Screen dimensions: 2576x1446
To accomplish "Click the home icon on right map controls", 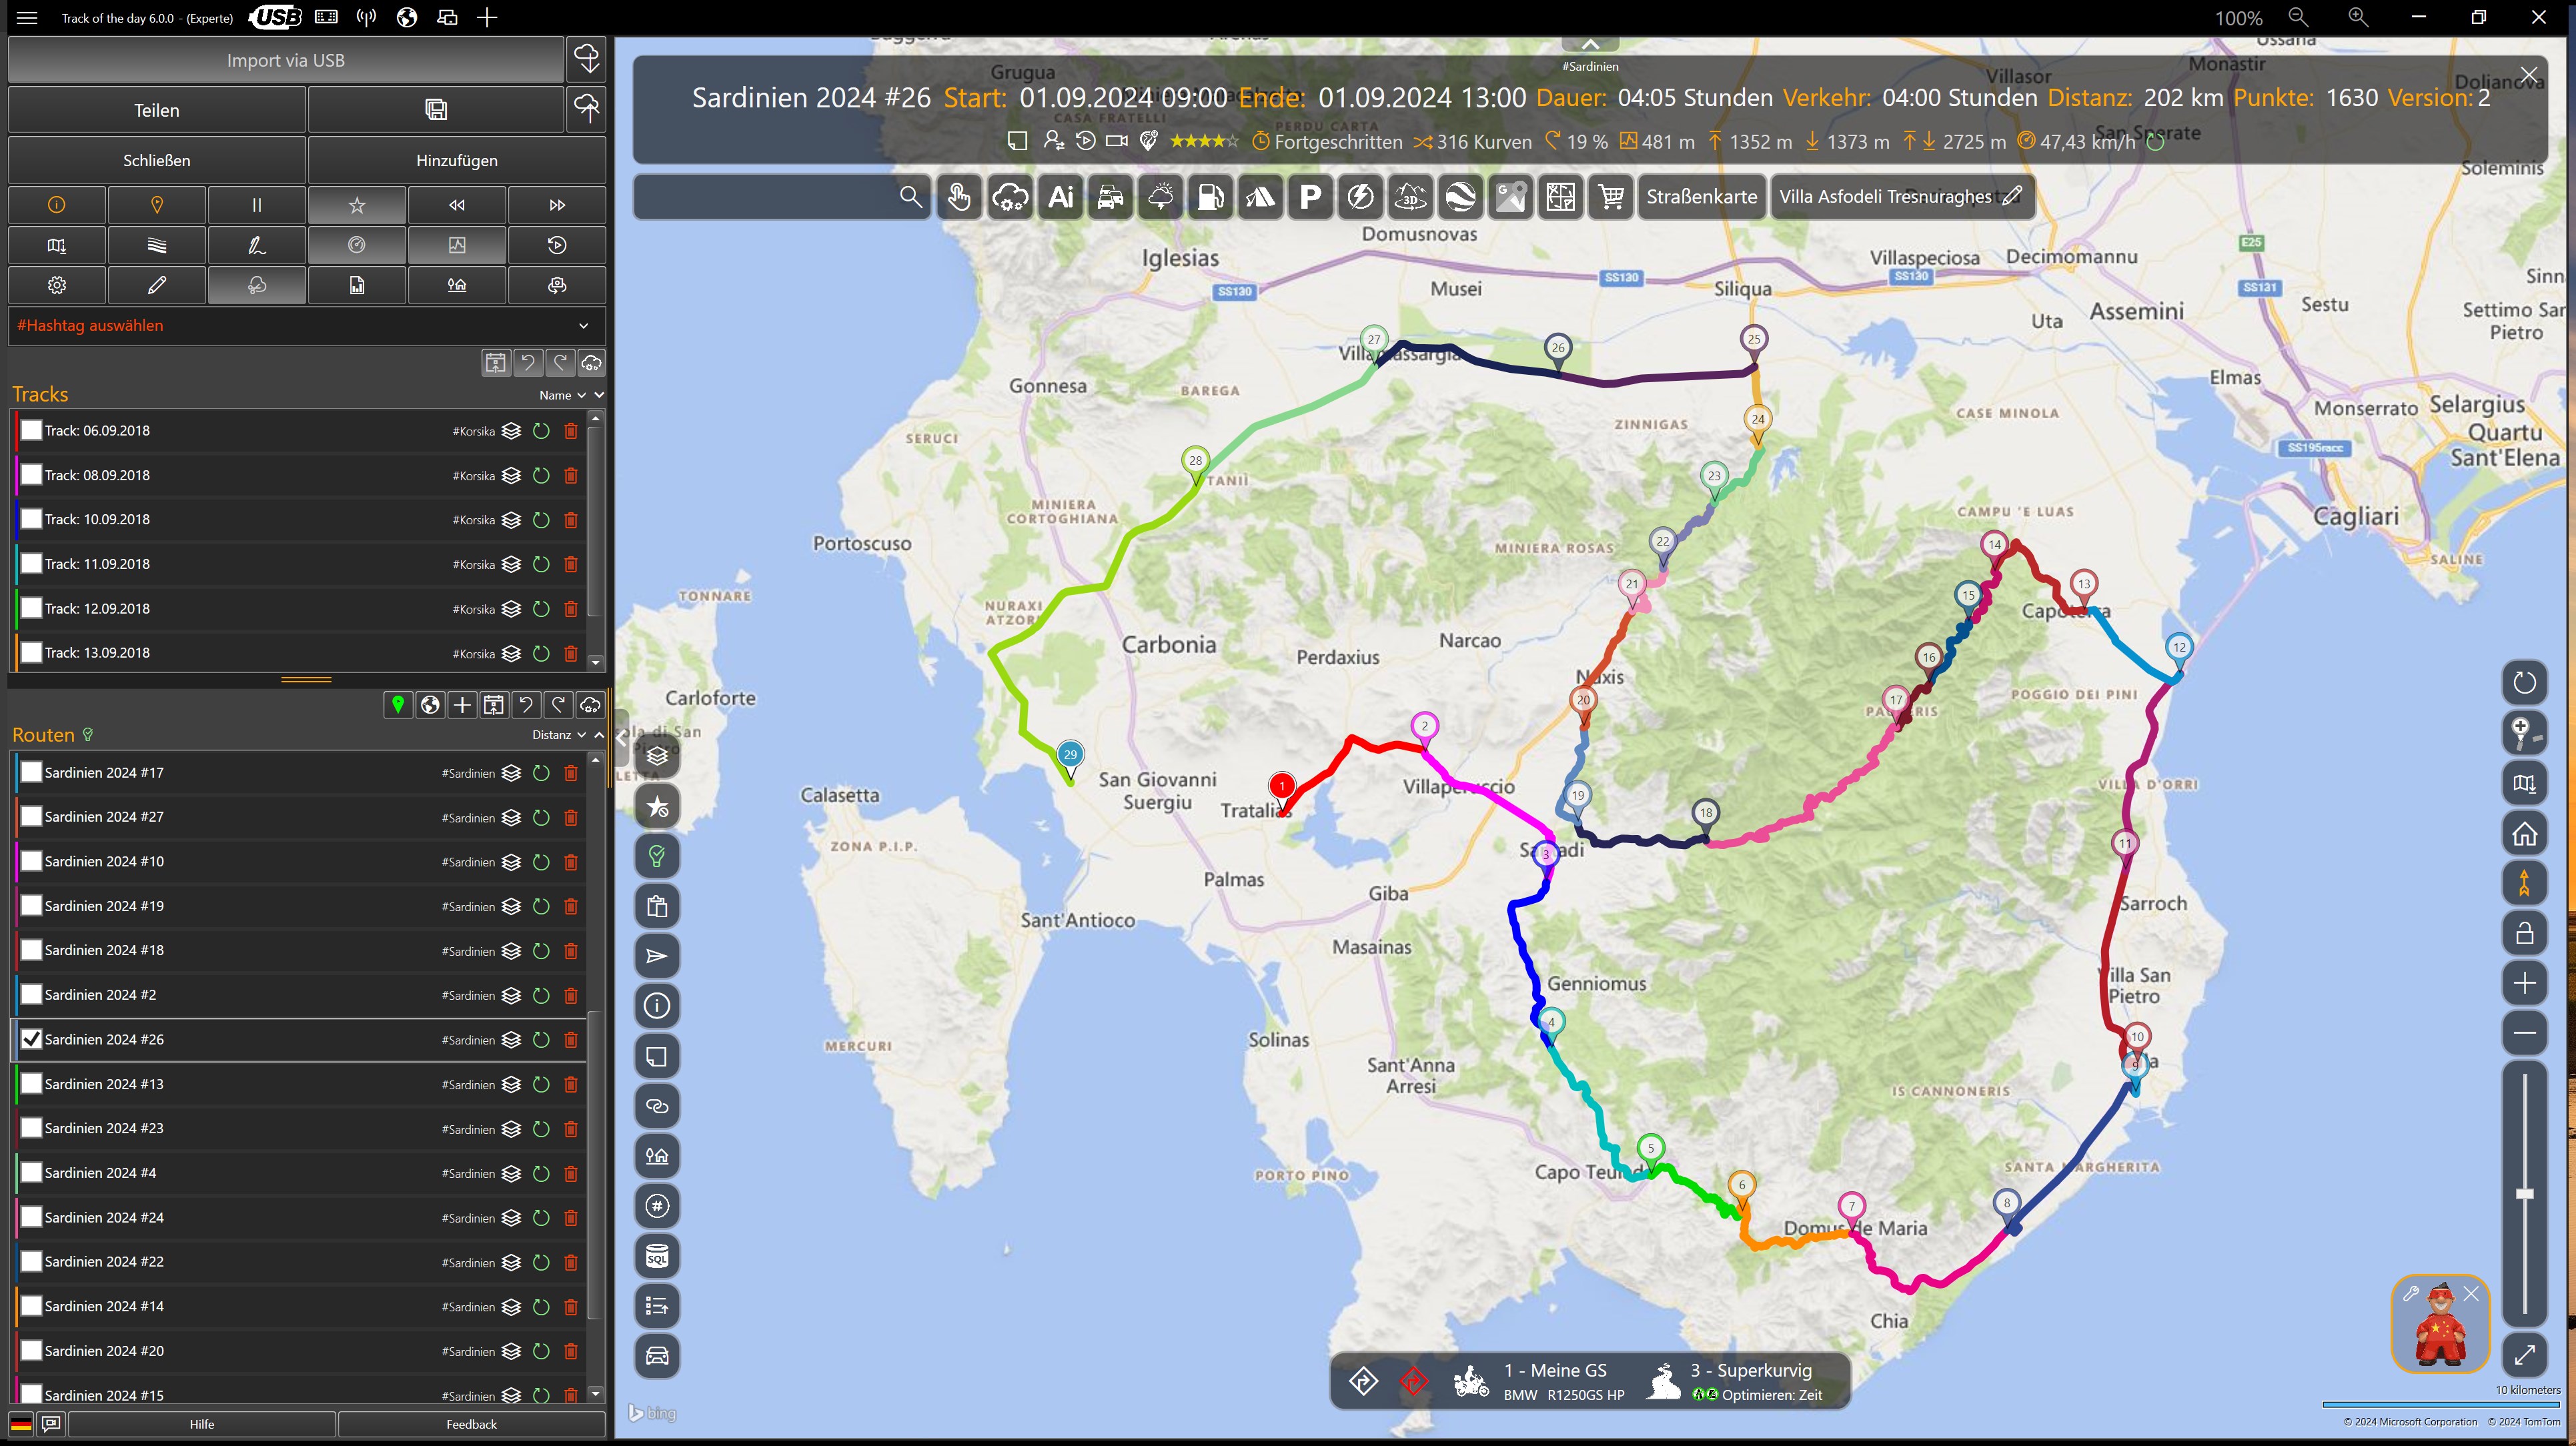I will (2524, 833).
